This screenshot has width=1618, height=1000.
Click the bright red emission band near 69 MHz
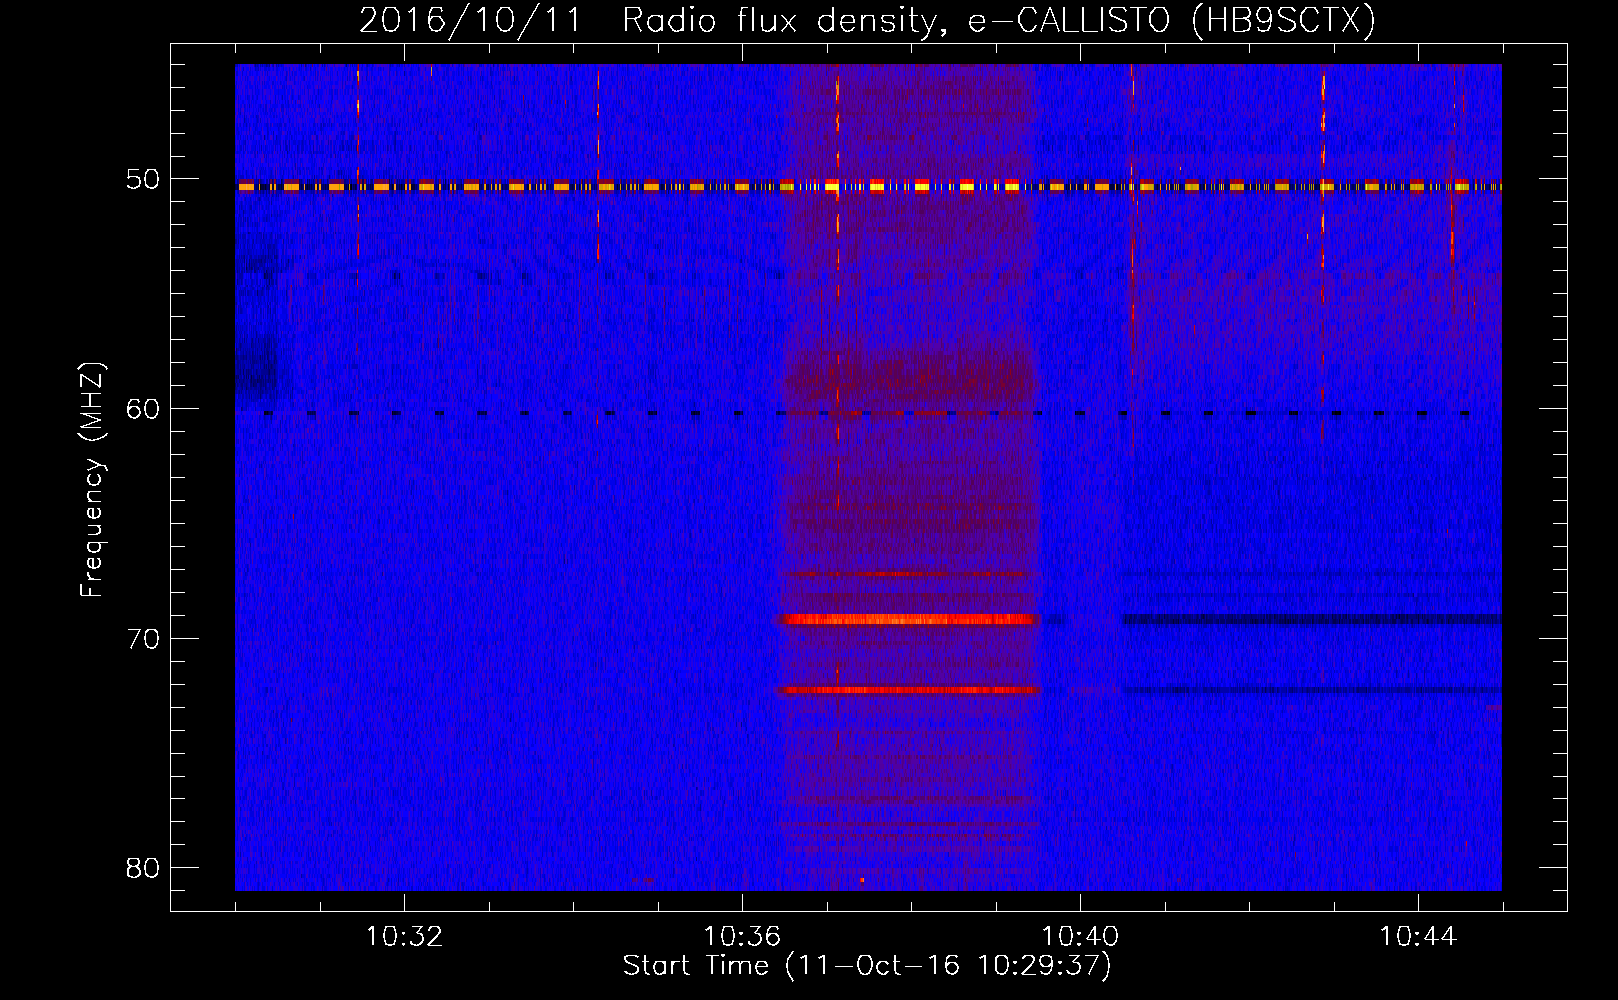(x=910, y=619)
